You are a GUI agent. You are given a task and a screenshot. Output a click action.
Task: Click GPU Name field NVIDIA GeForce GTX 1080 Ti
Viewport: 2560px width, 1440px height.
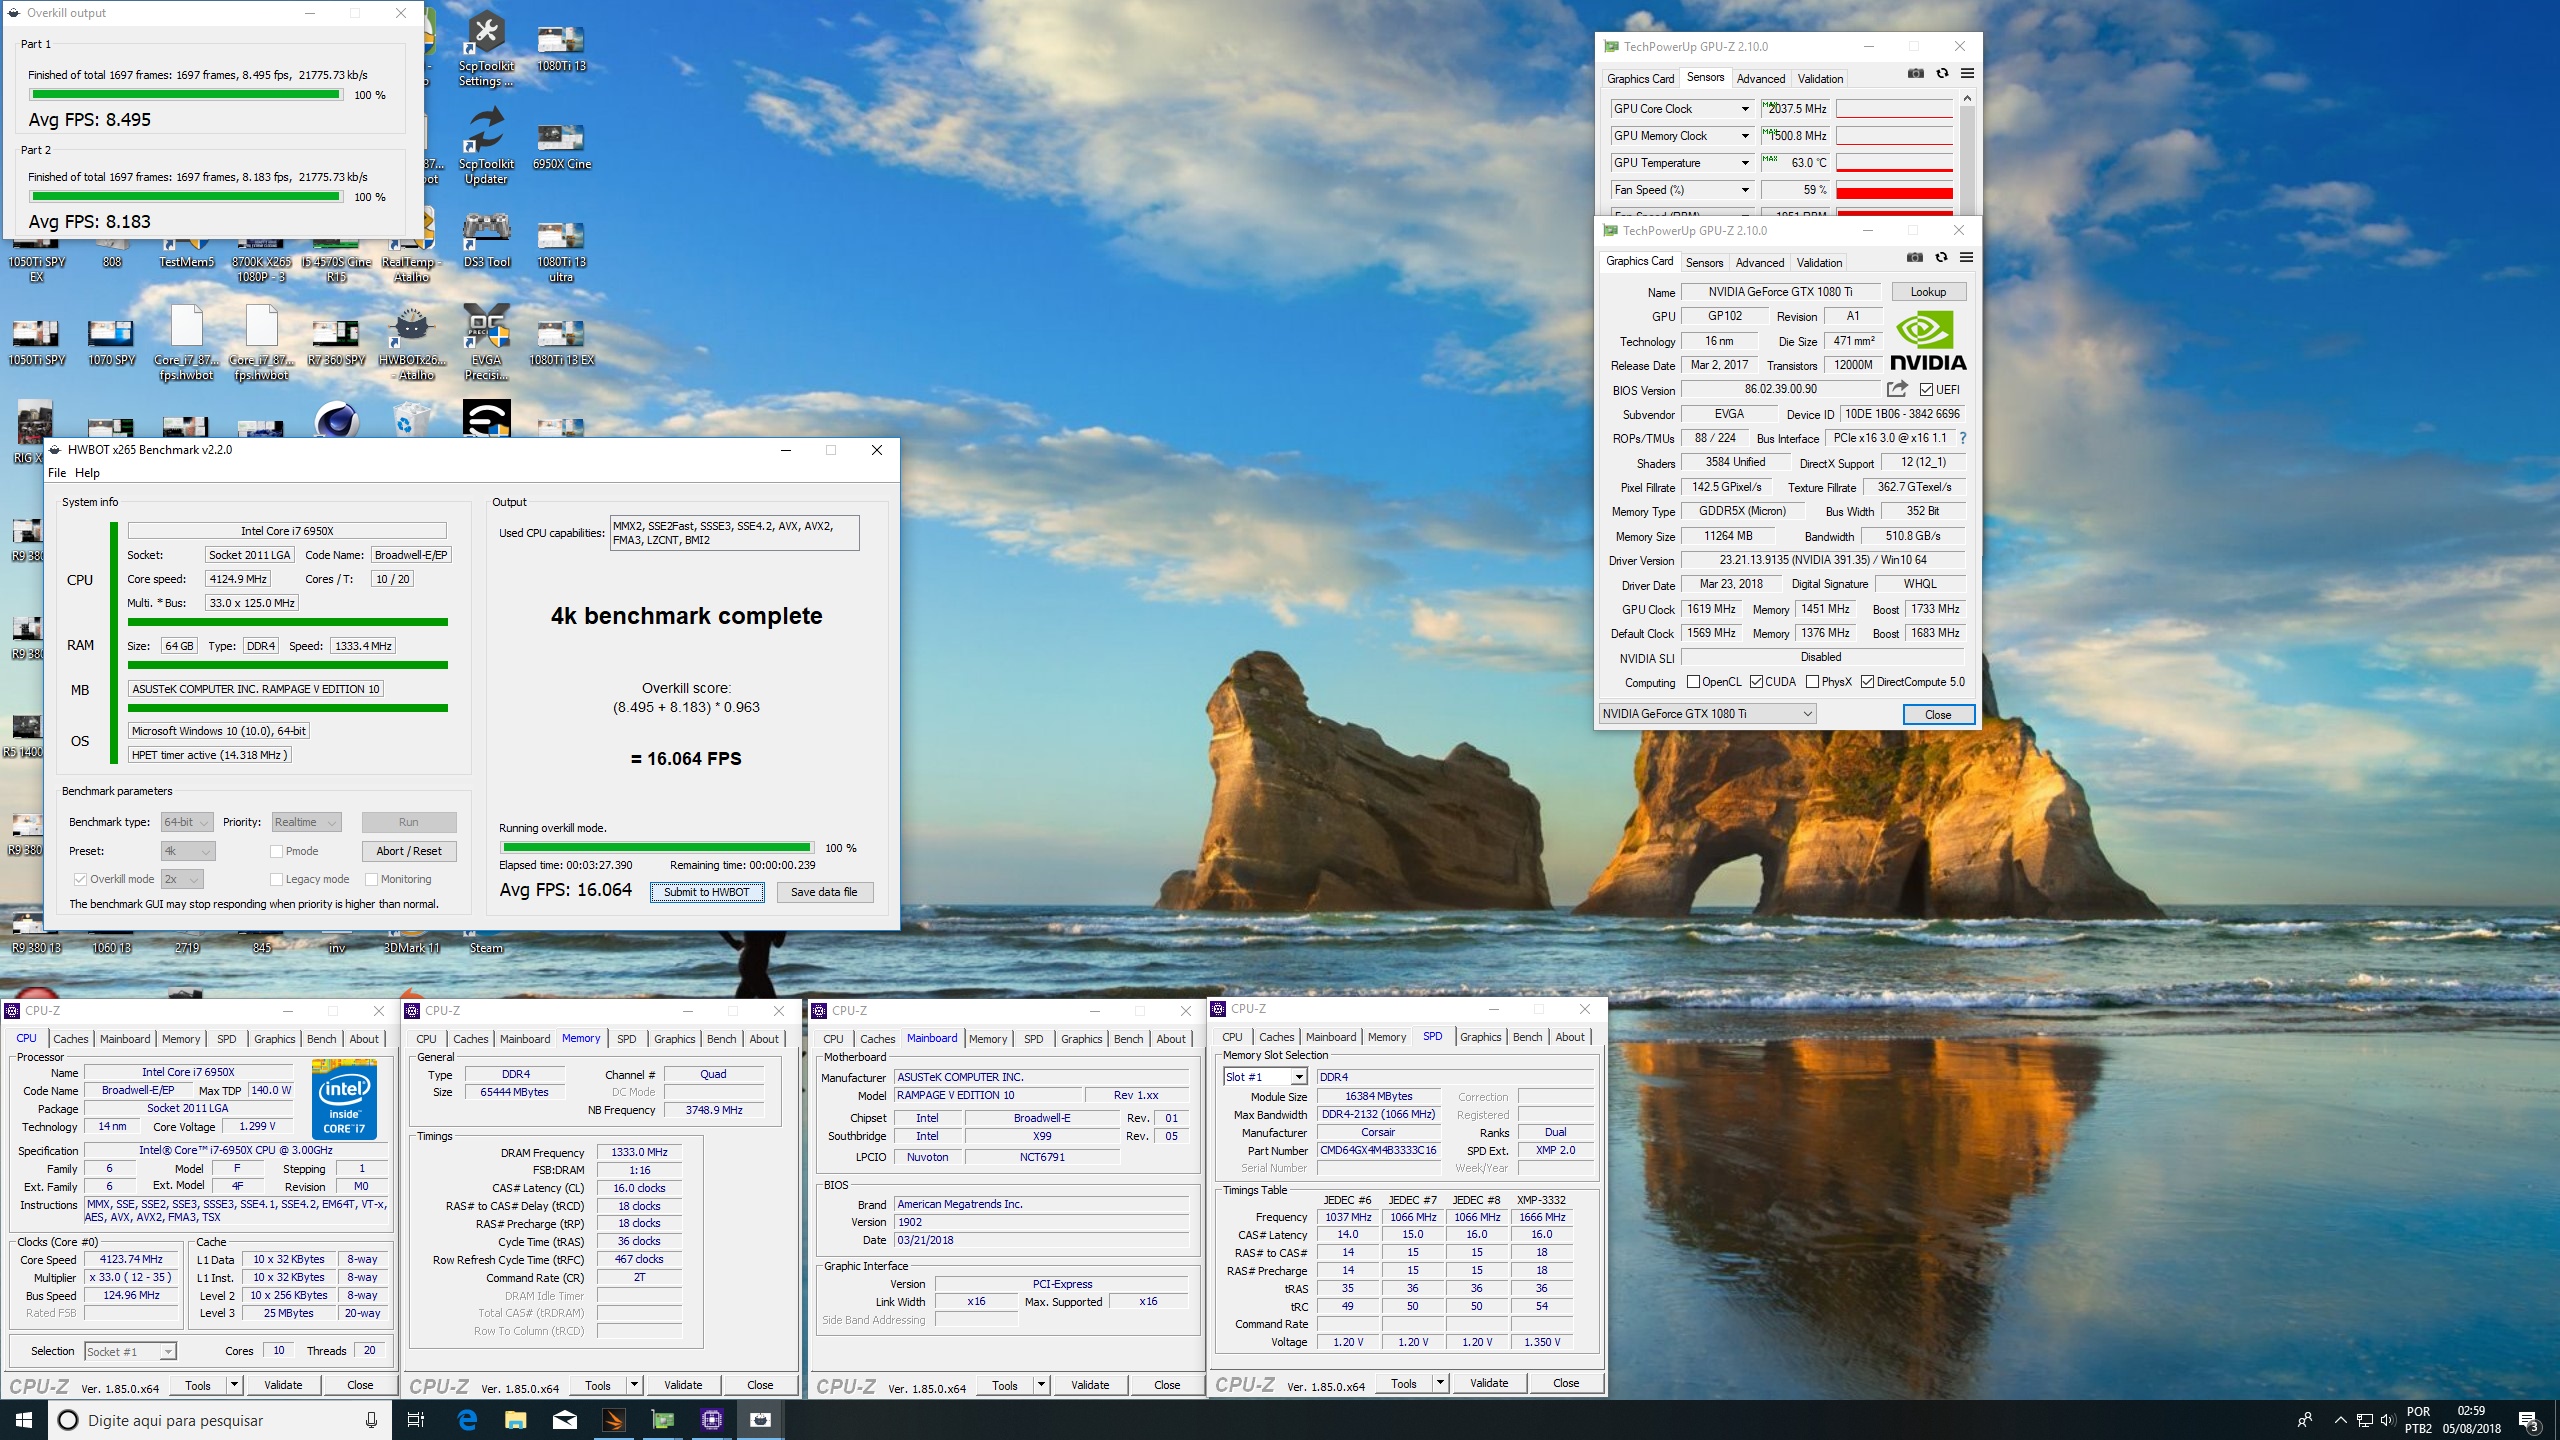click(1780, 292)
